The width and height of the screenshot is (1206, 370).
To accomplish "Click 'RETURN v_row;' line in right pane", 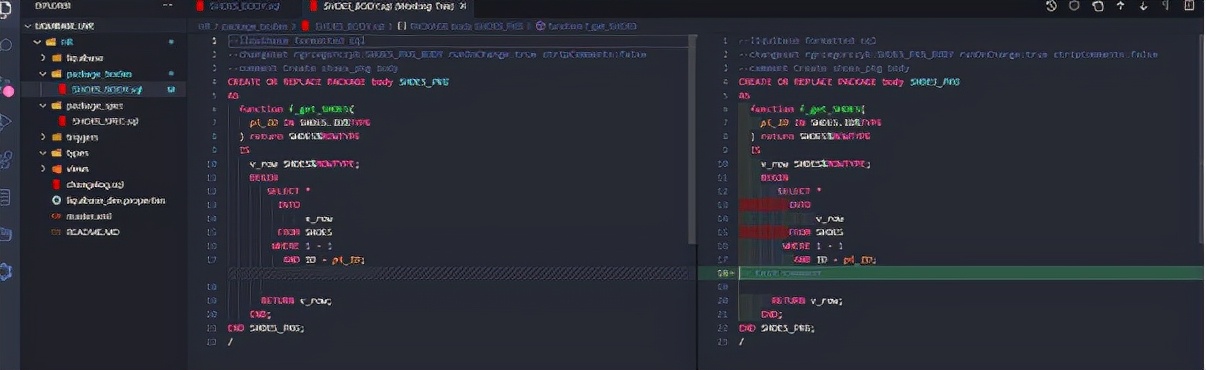I will point(806,300).
